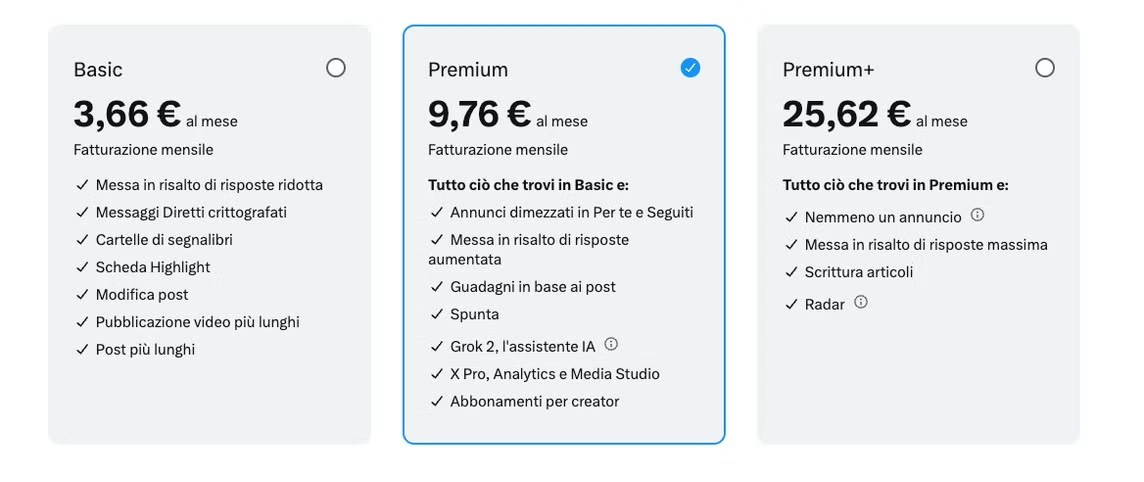Viewport: 1144px width, 482px height.
Task: Click Pubblicazione video più lunghi feature
Action: (197, 322)
